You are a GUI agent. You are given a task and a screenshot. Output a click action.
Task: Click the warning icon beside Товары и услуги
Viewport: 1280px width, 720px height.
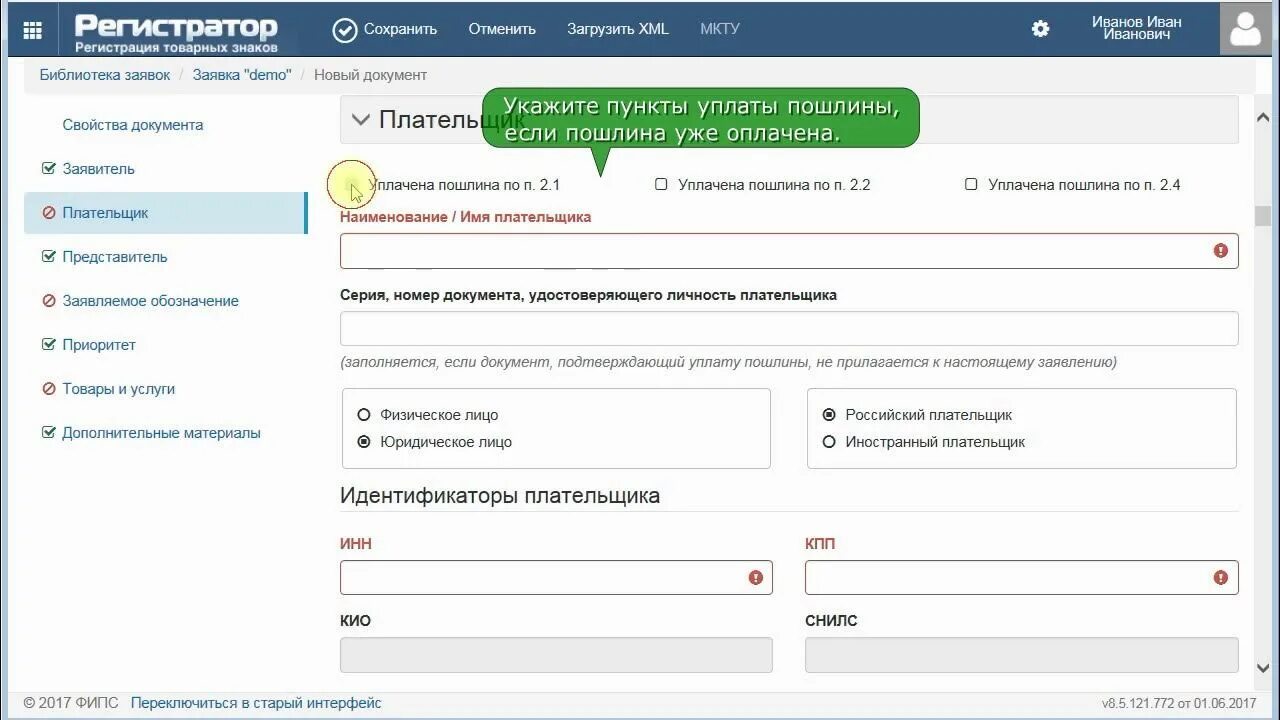tap(48, 389)
